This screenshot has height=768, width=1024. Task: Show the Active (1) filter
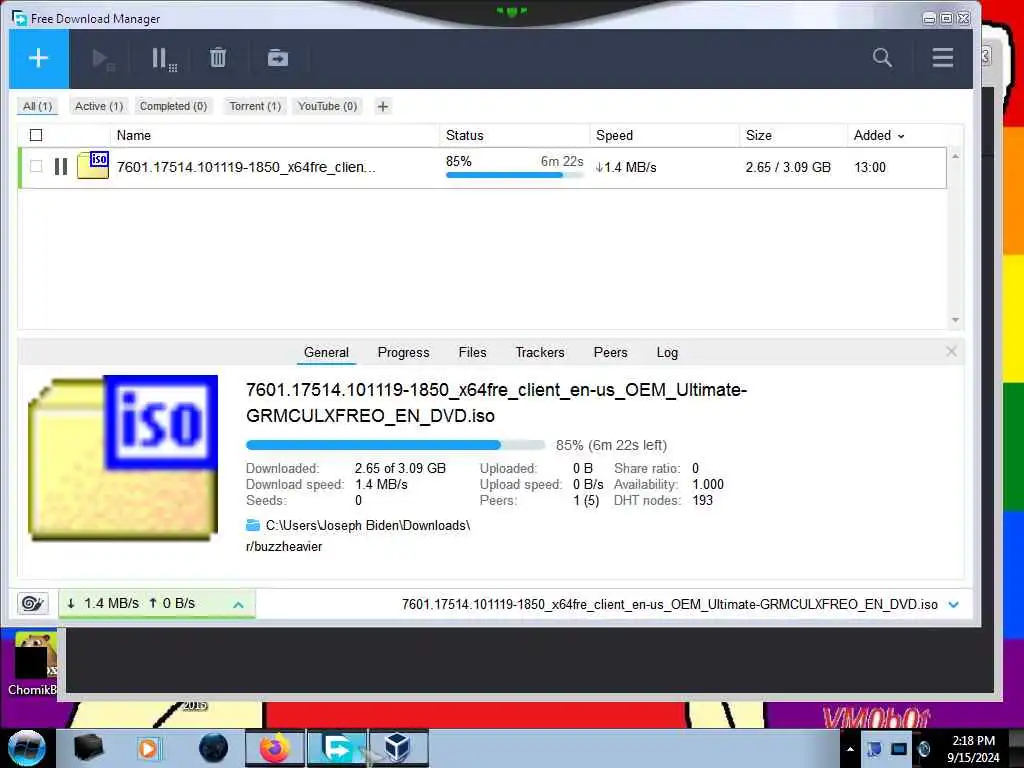coord(99,106)
